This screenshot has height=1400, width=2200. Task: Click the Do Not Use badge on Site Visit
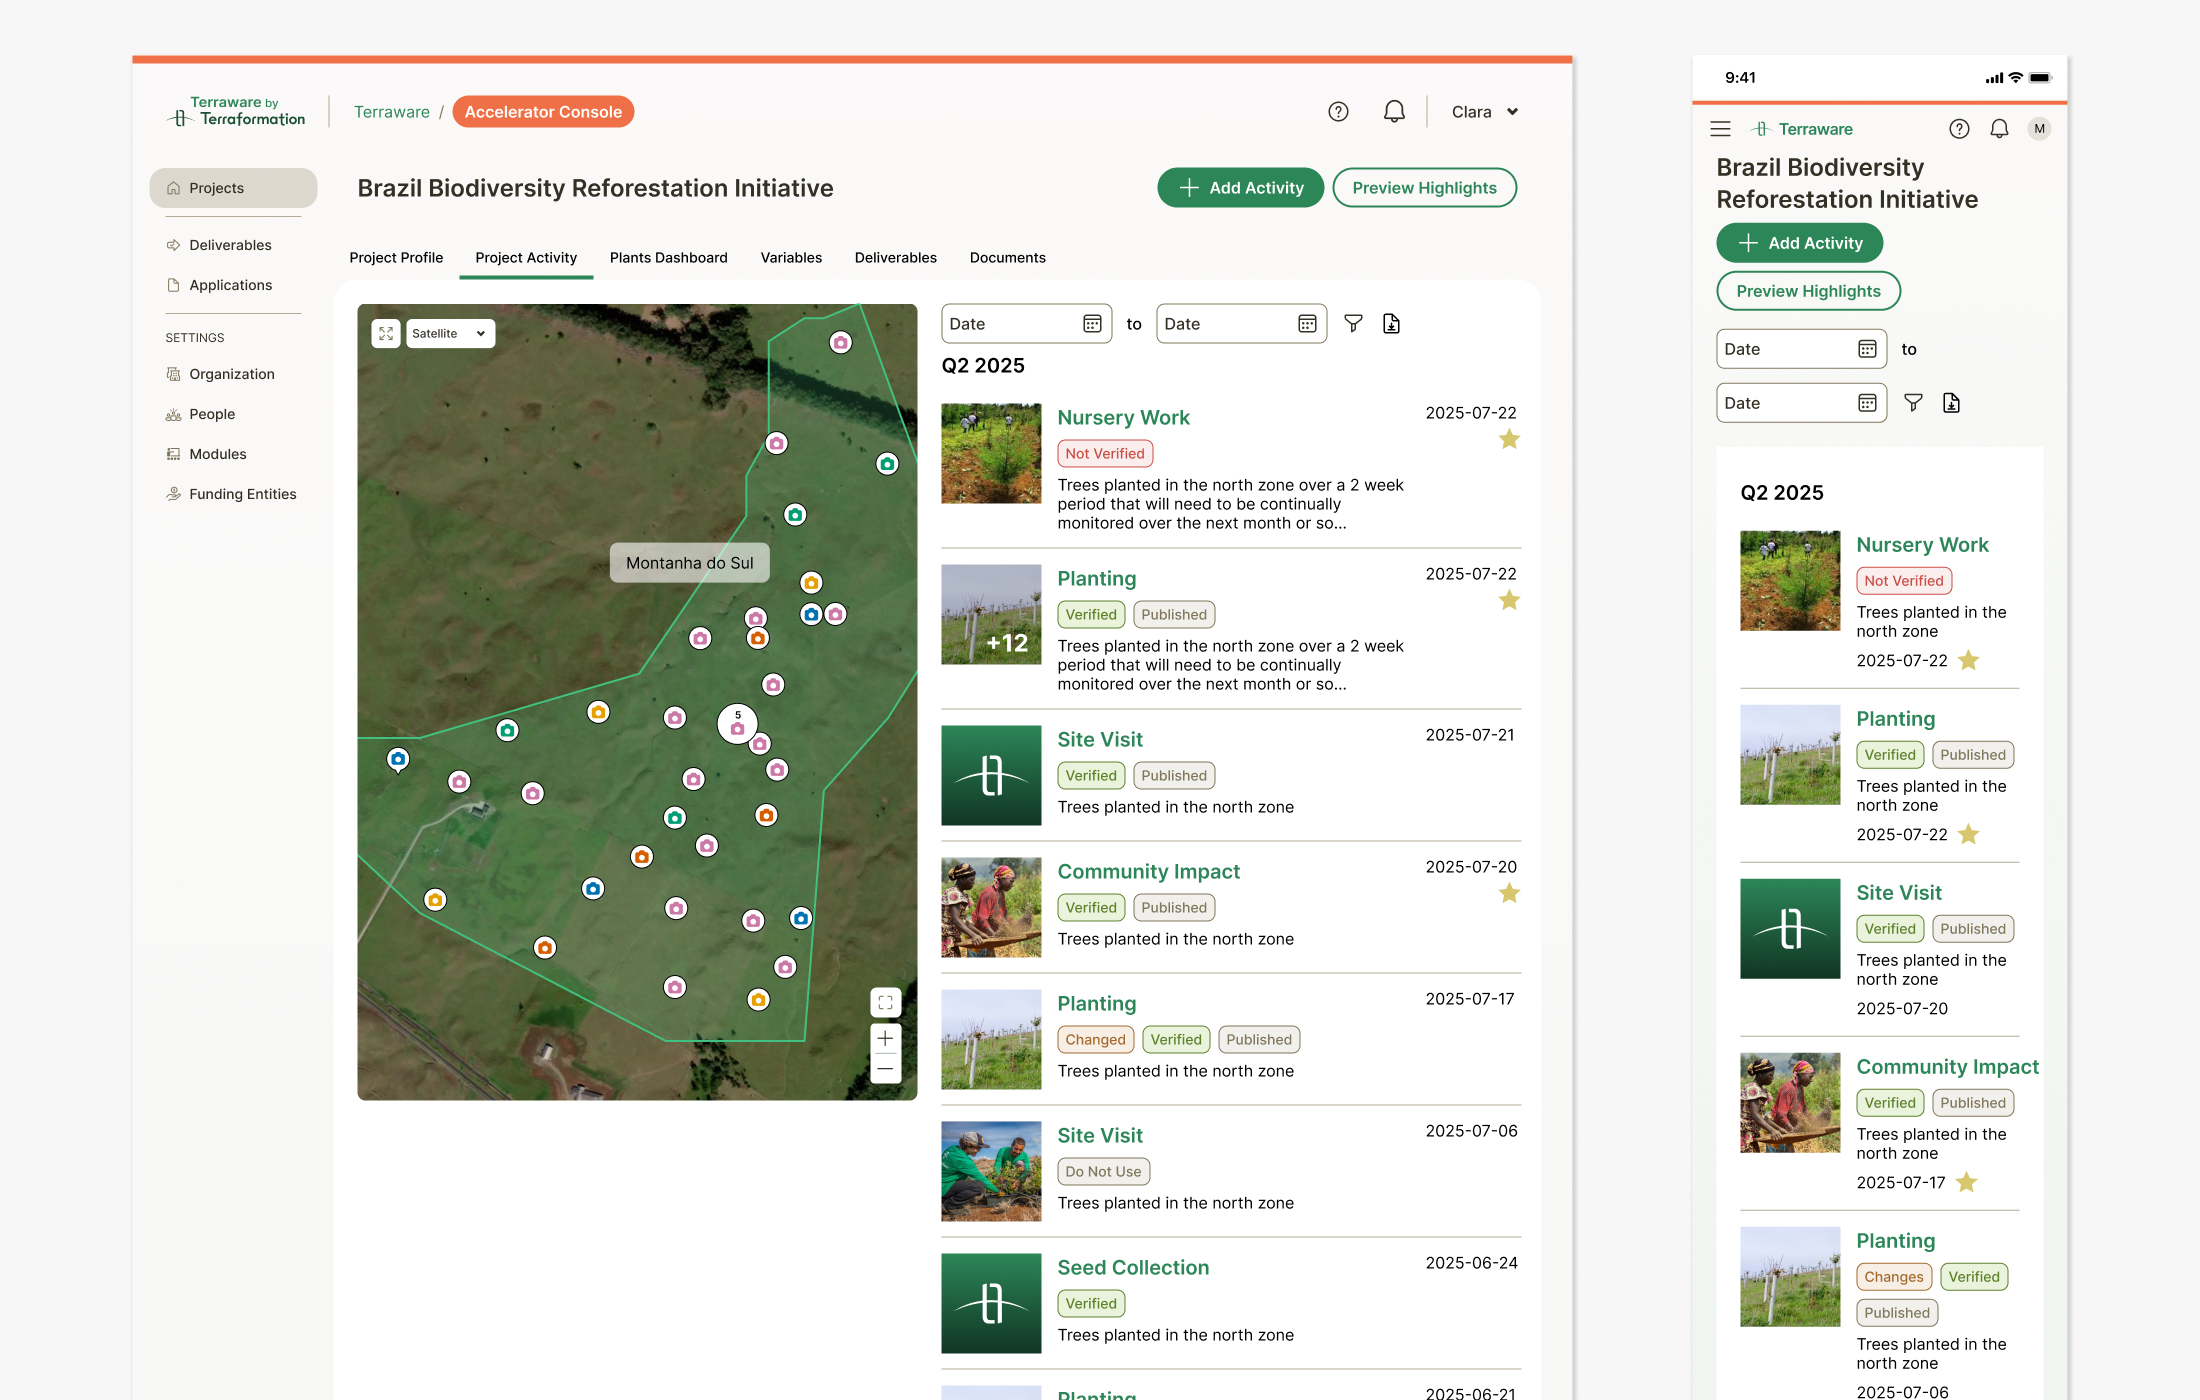1103,1172
